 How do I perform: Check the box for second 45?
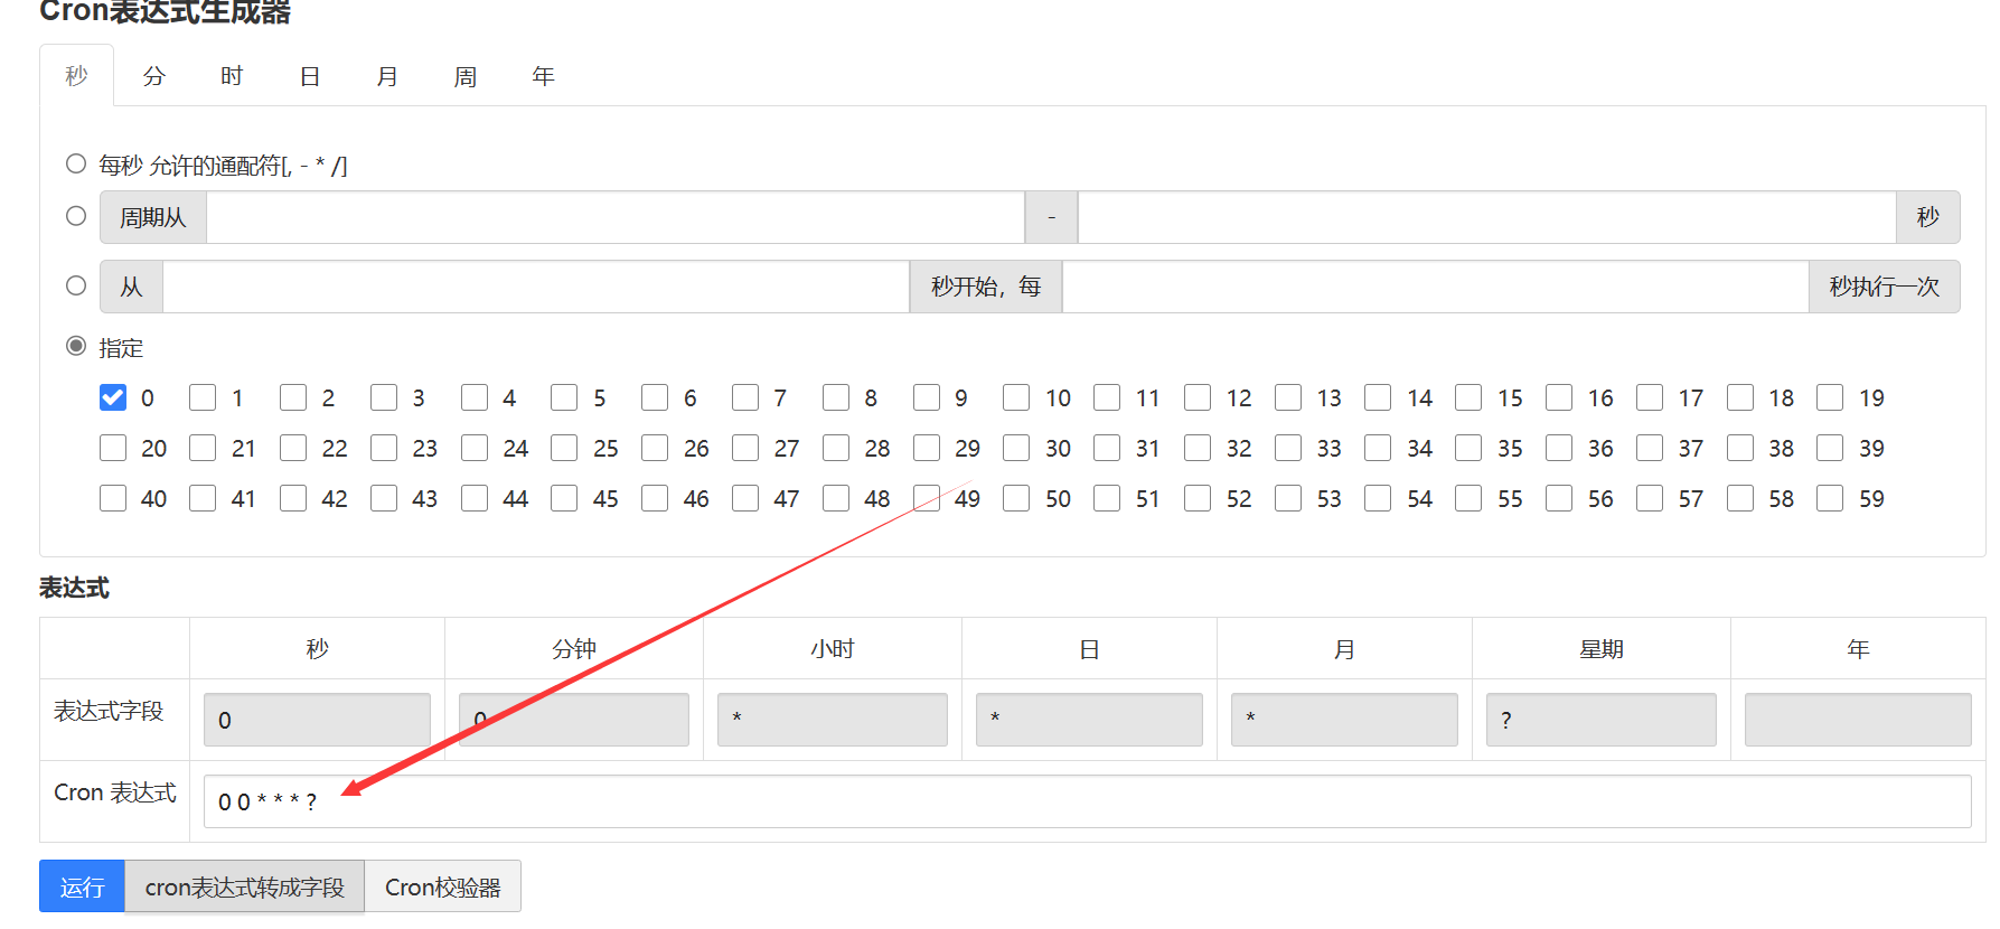[x=564, y=498]
